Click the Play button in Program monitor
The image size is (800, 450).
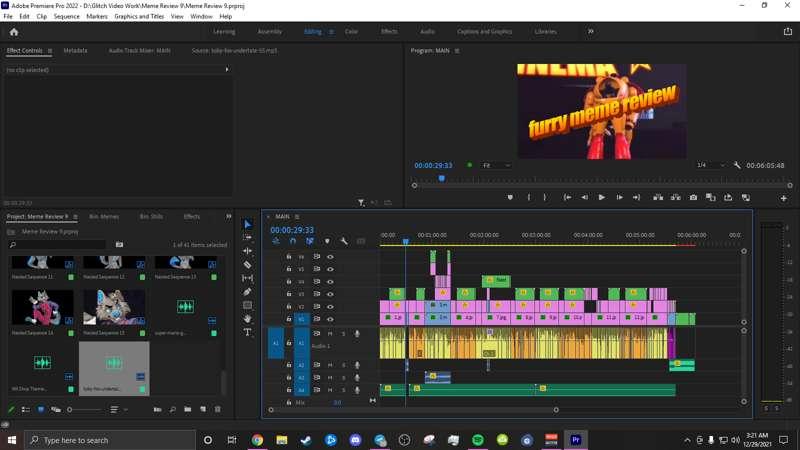(602, 197)
